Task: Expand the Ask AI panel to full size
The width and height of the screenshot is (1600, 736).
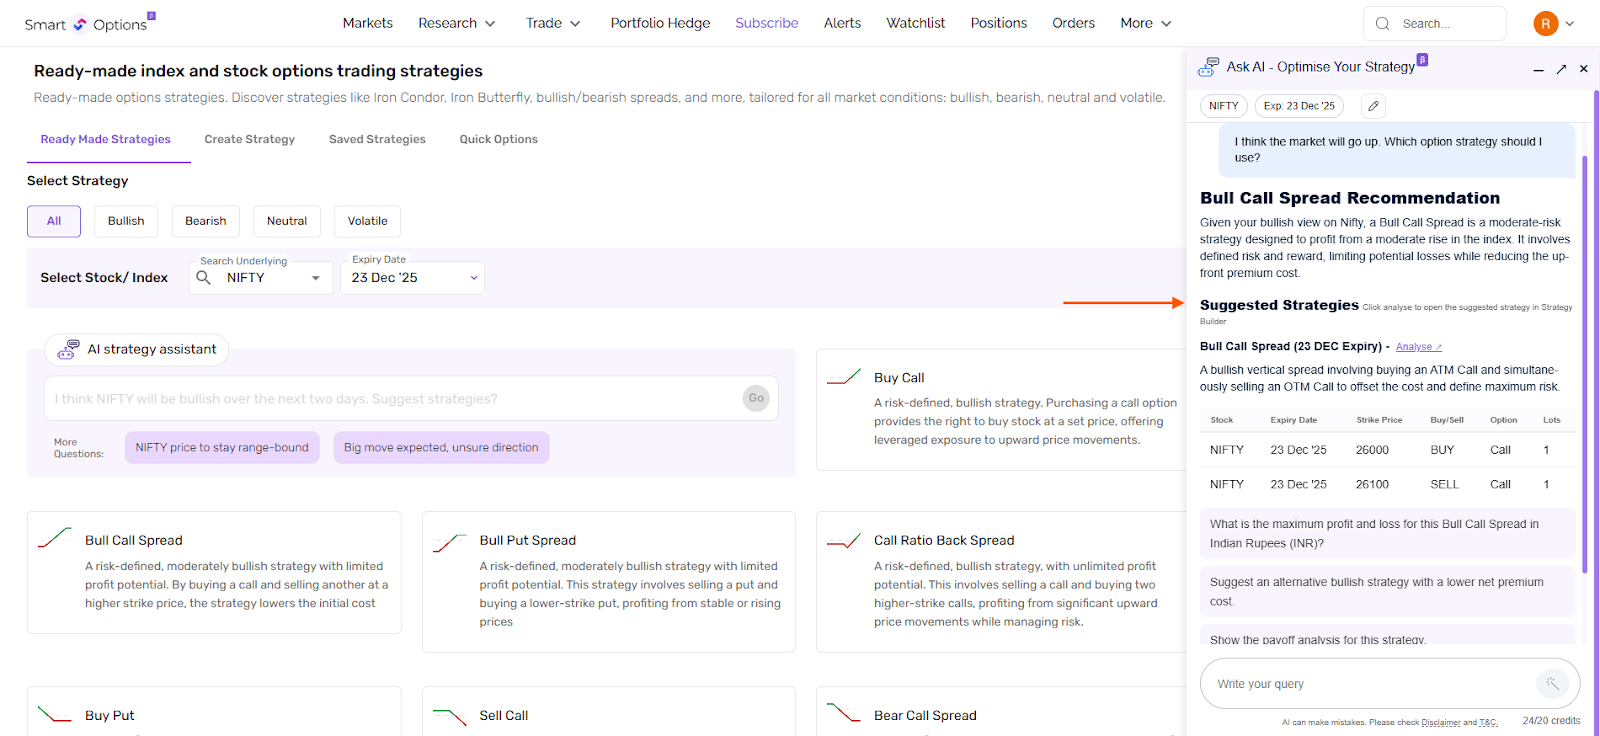Action: pyautogui.click(x=1561, y=69)
